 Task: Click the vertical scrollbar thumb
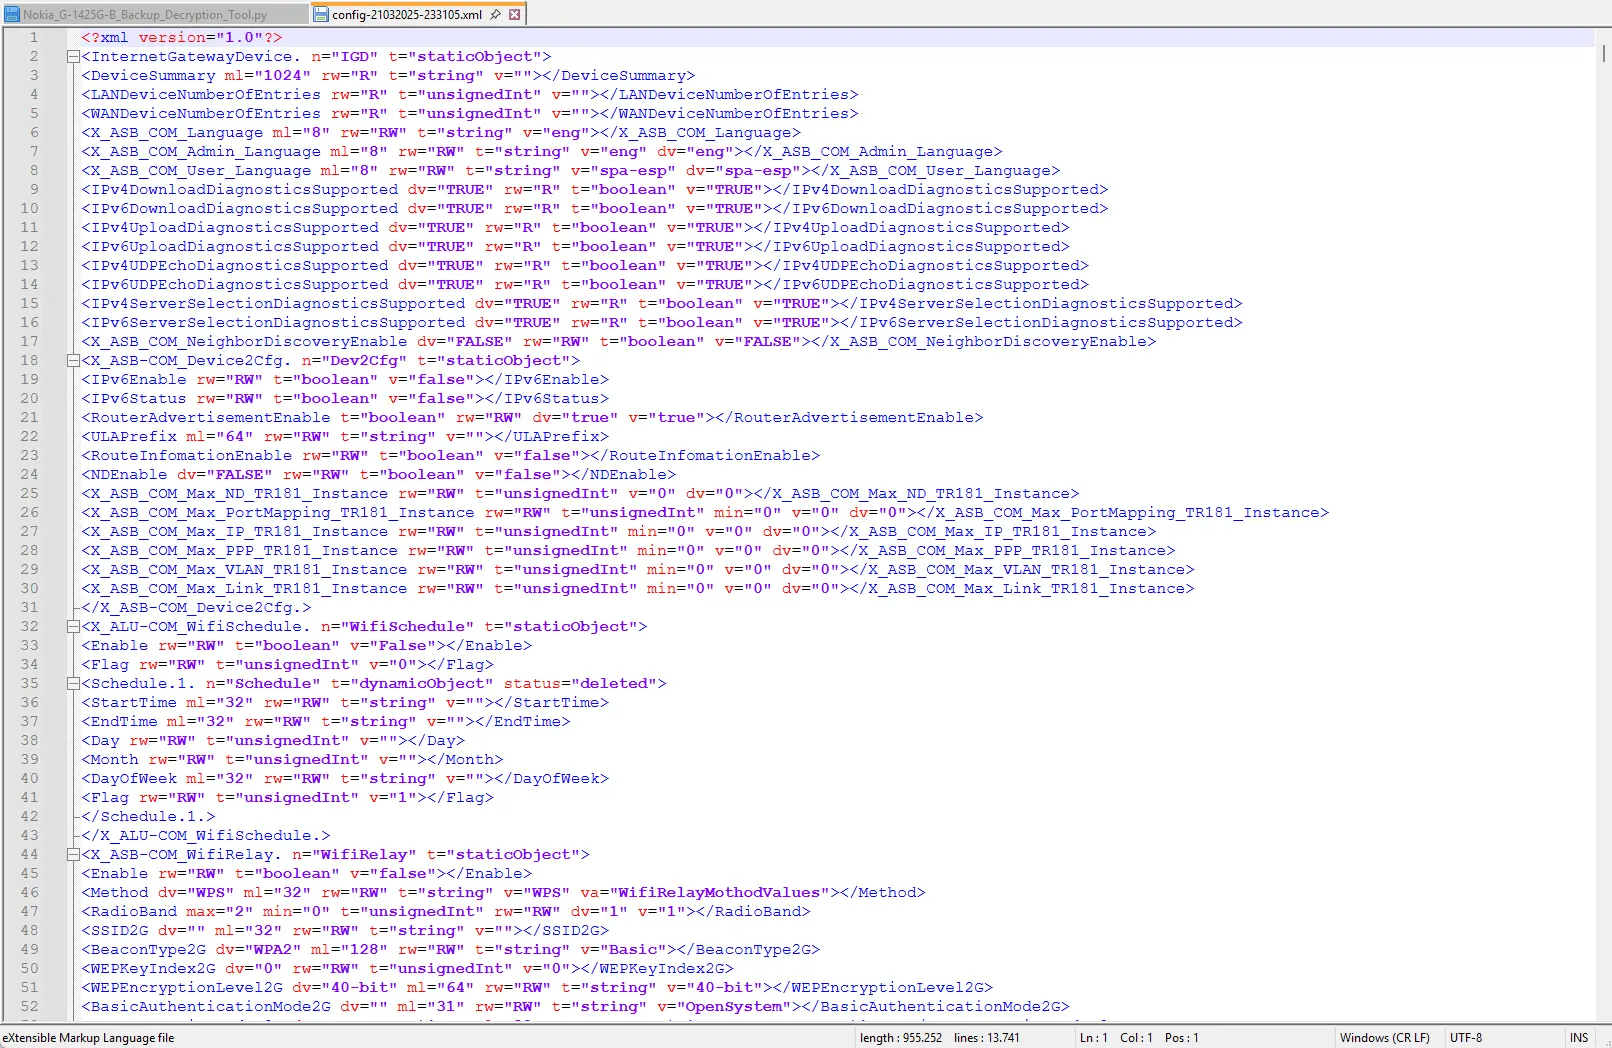click(x=1603, y=53)
